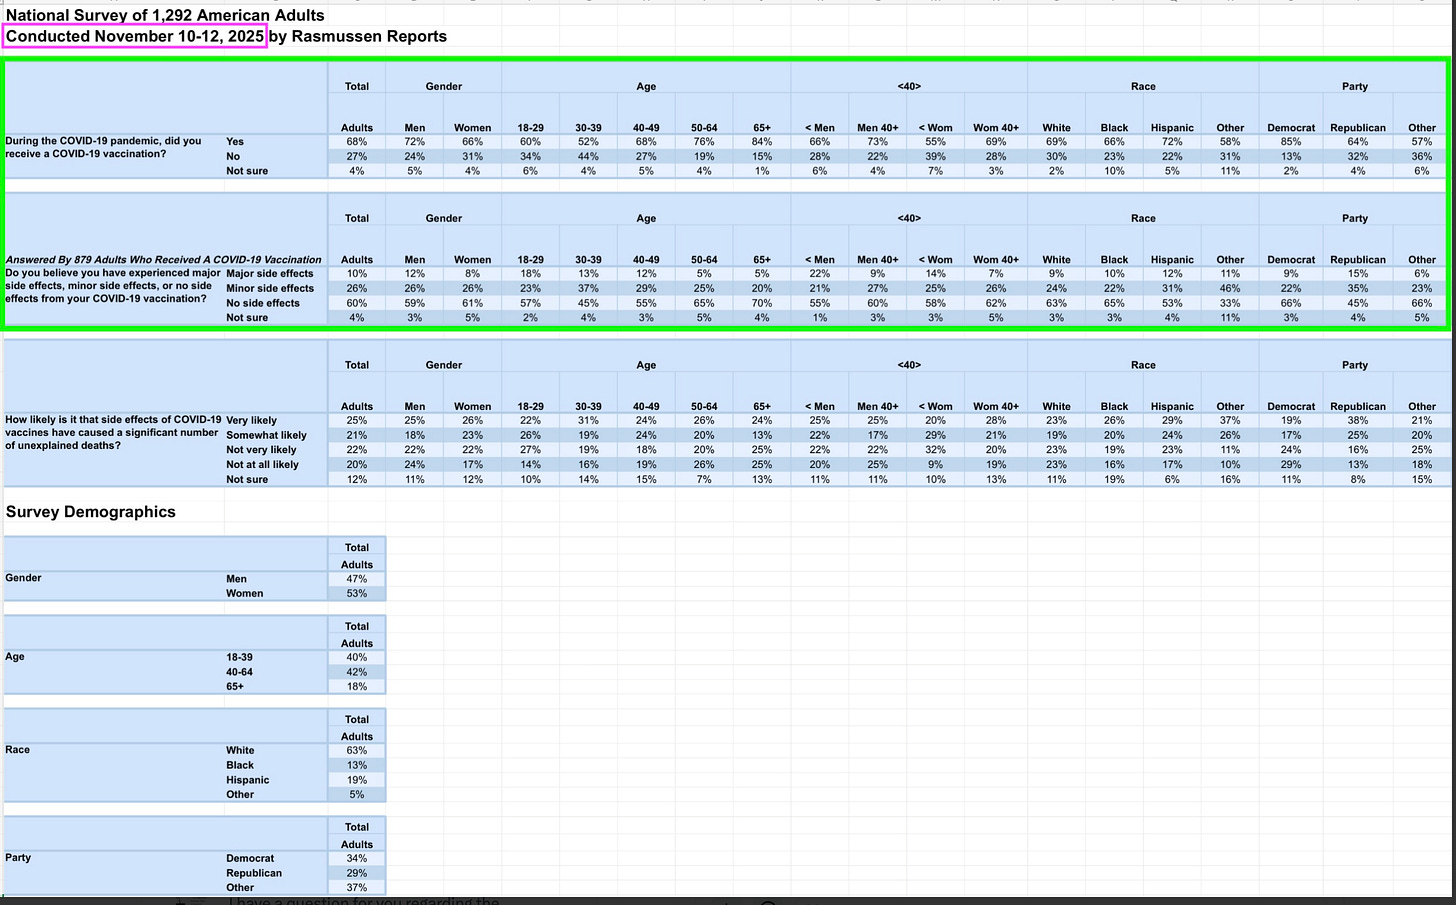Select the 13% value for Black in Race demographics
Viewport: 1456px width, 905px height.
tap(357, 766)
